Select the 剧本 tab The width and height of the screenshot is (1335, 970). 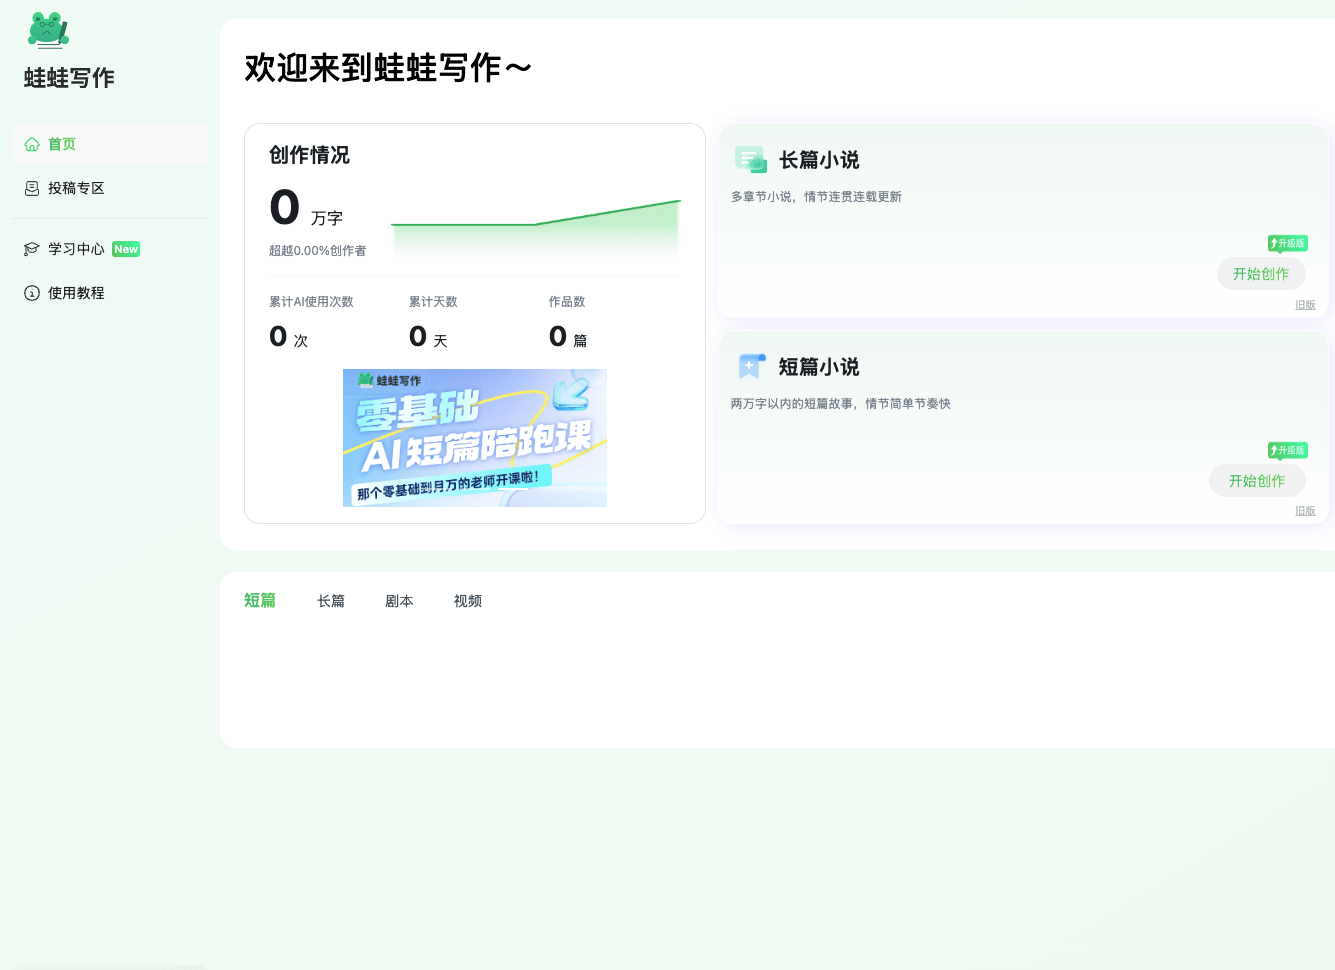tap(399, 600)
